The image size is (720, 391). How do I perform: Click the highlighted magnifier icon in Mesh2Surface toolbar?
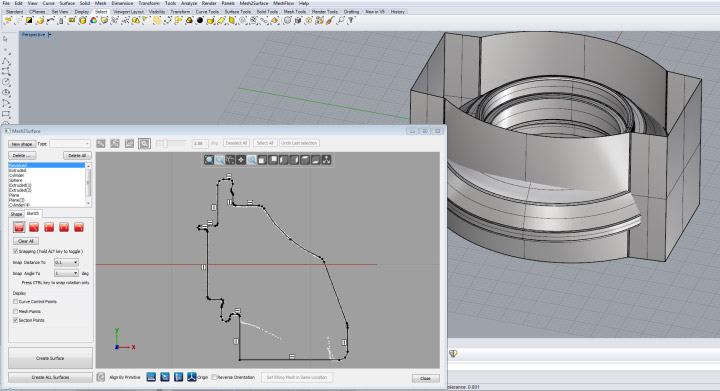coord(144,144)
